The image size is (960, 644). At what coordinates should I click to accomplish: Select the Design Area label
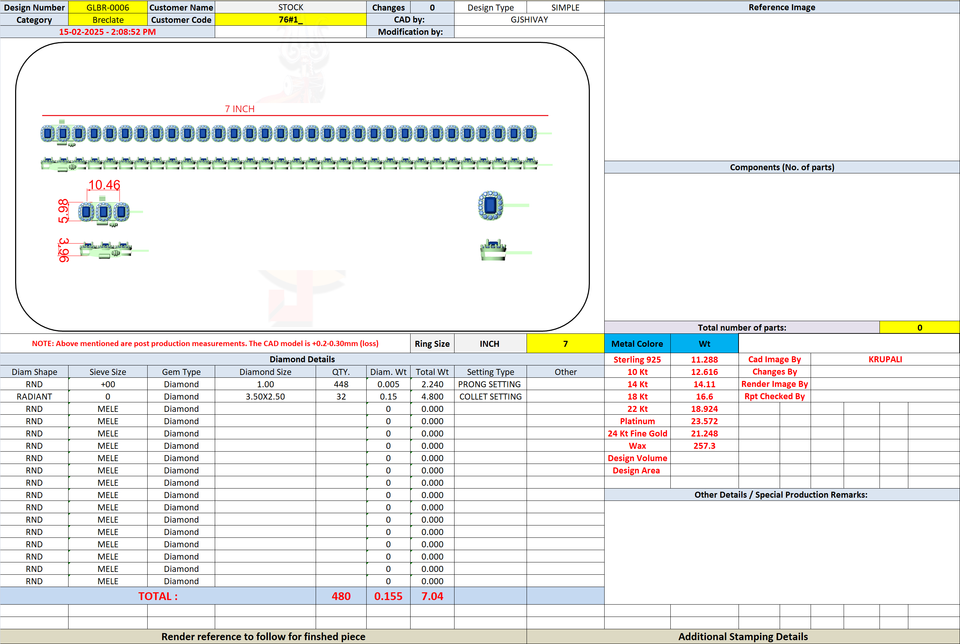(x=637, y=471)
